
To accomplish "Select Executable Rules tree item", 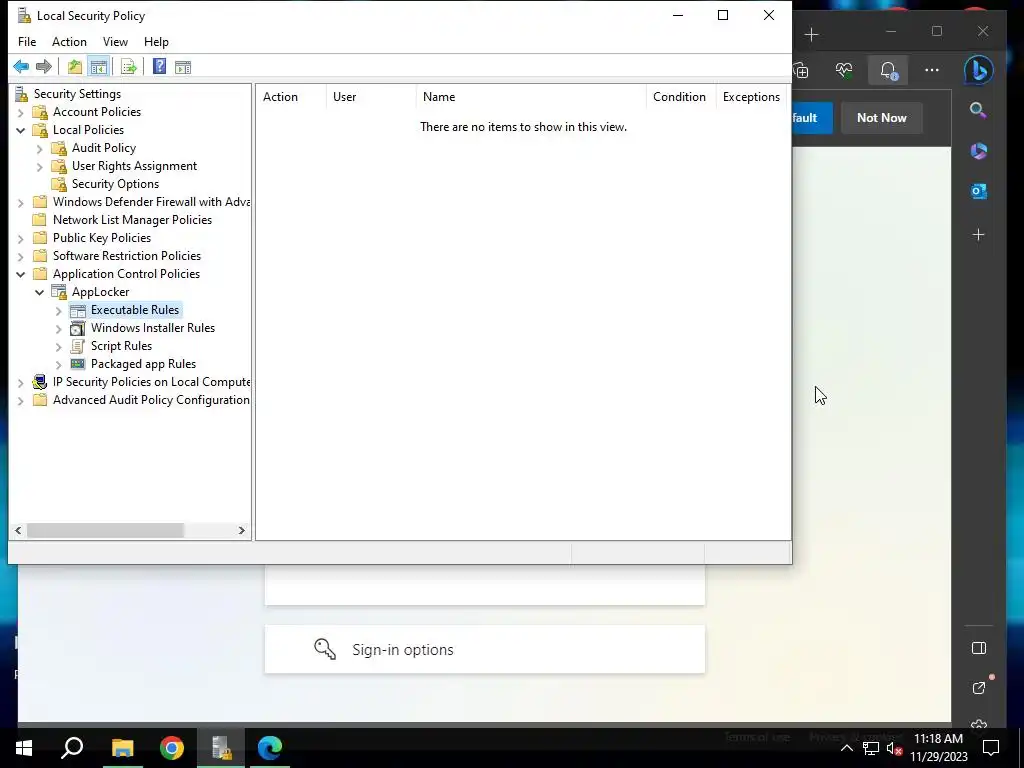I will tap(135, 310).
